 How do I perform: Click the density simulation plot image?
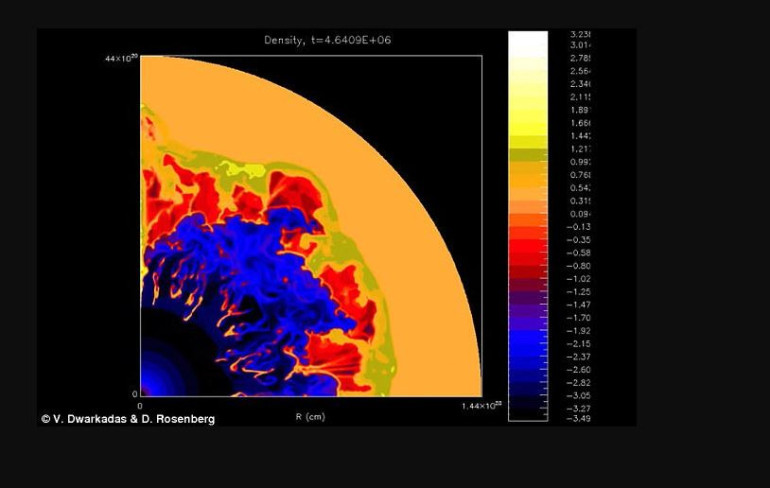coord(311,226)
